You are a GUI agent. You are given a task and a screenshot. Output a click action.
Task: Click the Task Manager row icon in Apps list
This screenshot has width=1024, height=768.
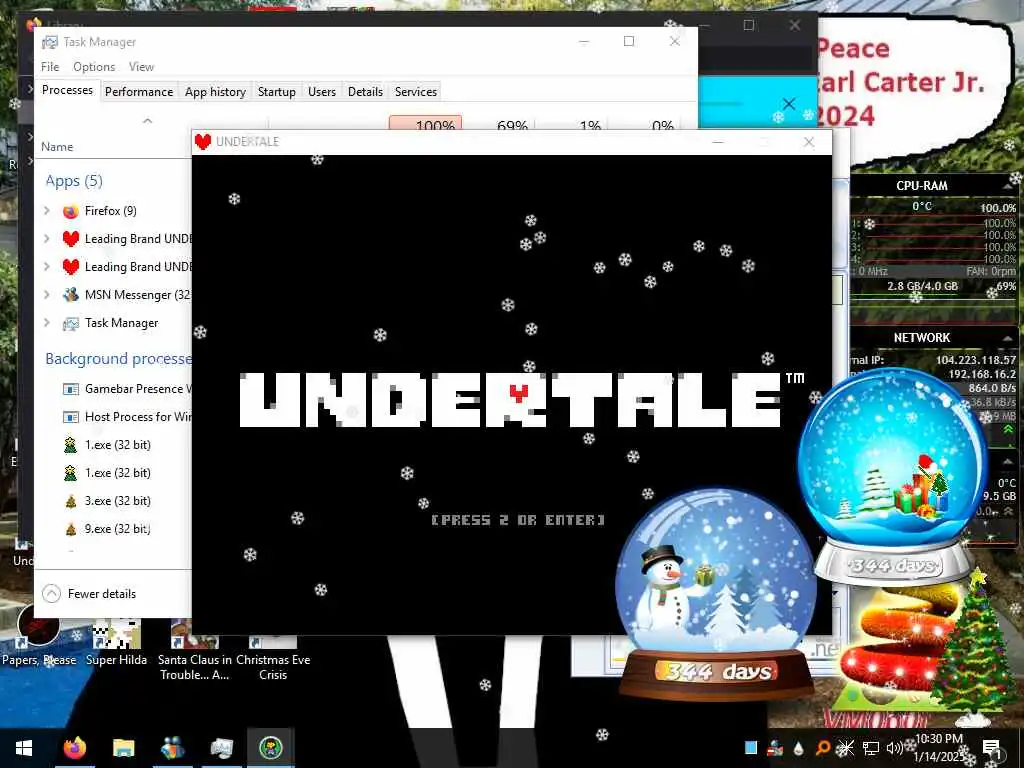click(x=71, y=323)
